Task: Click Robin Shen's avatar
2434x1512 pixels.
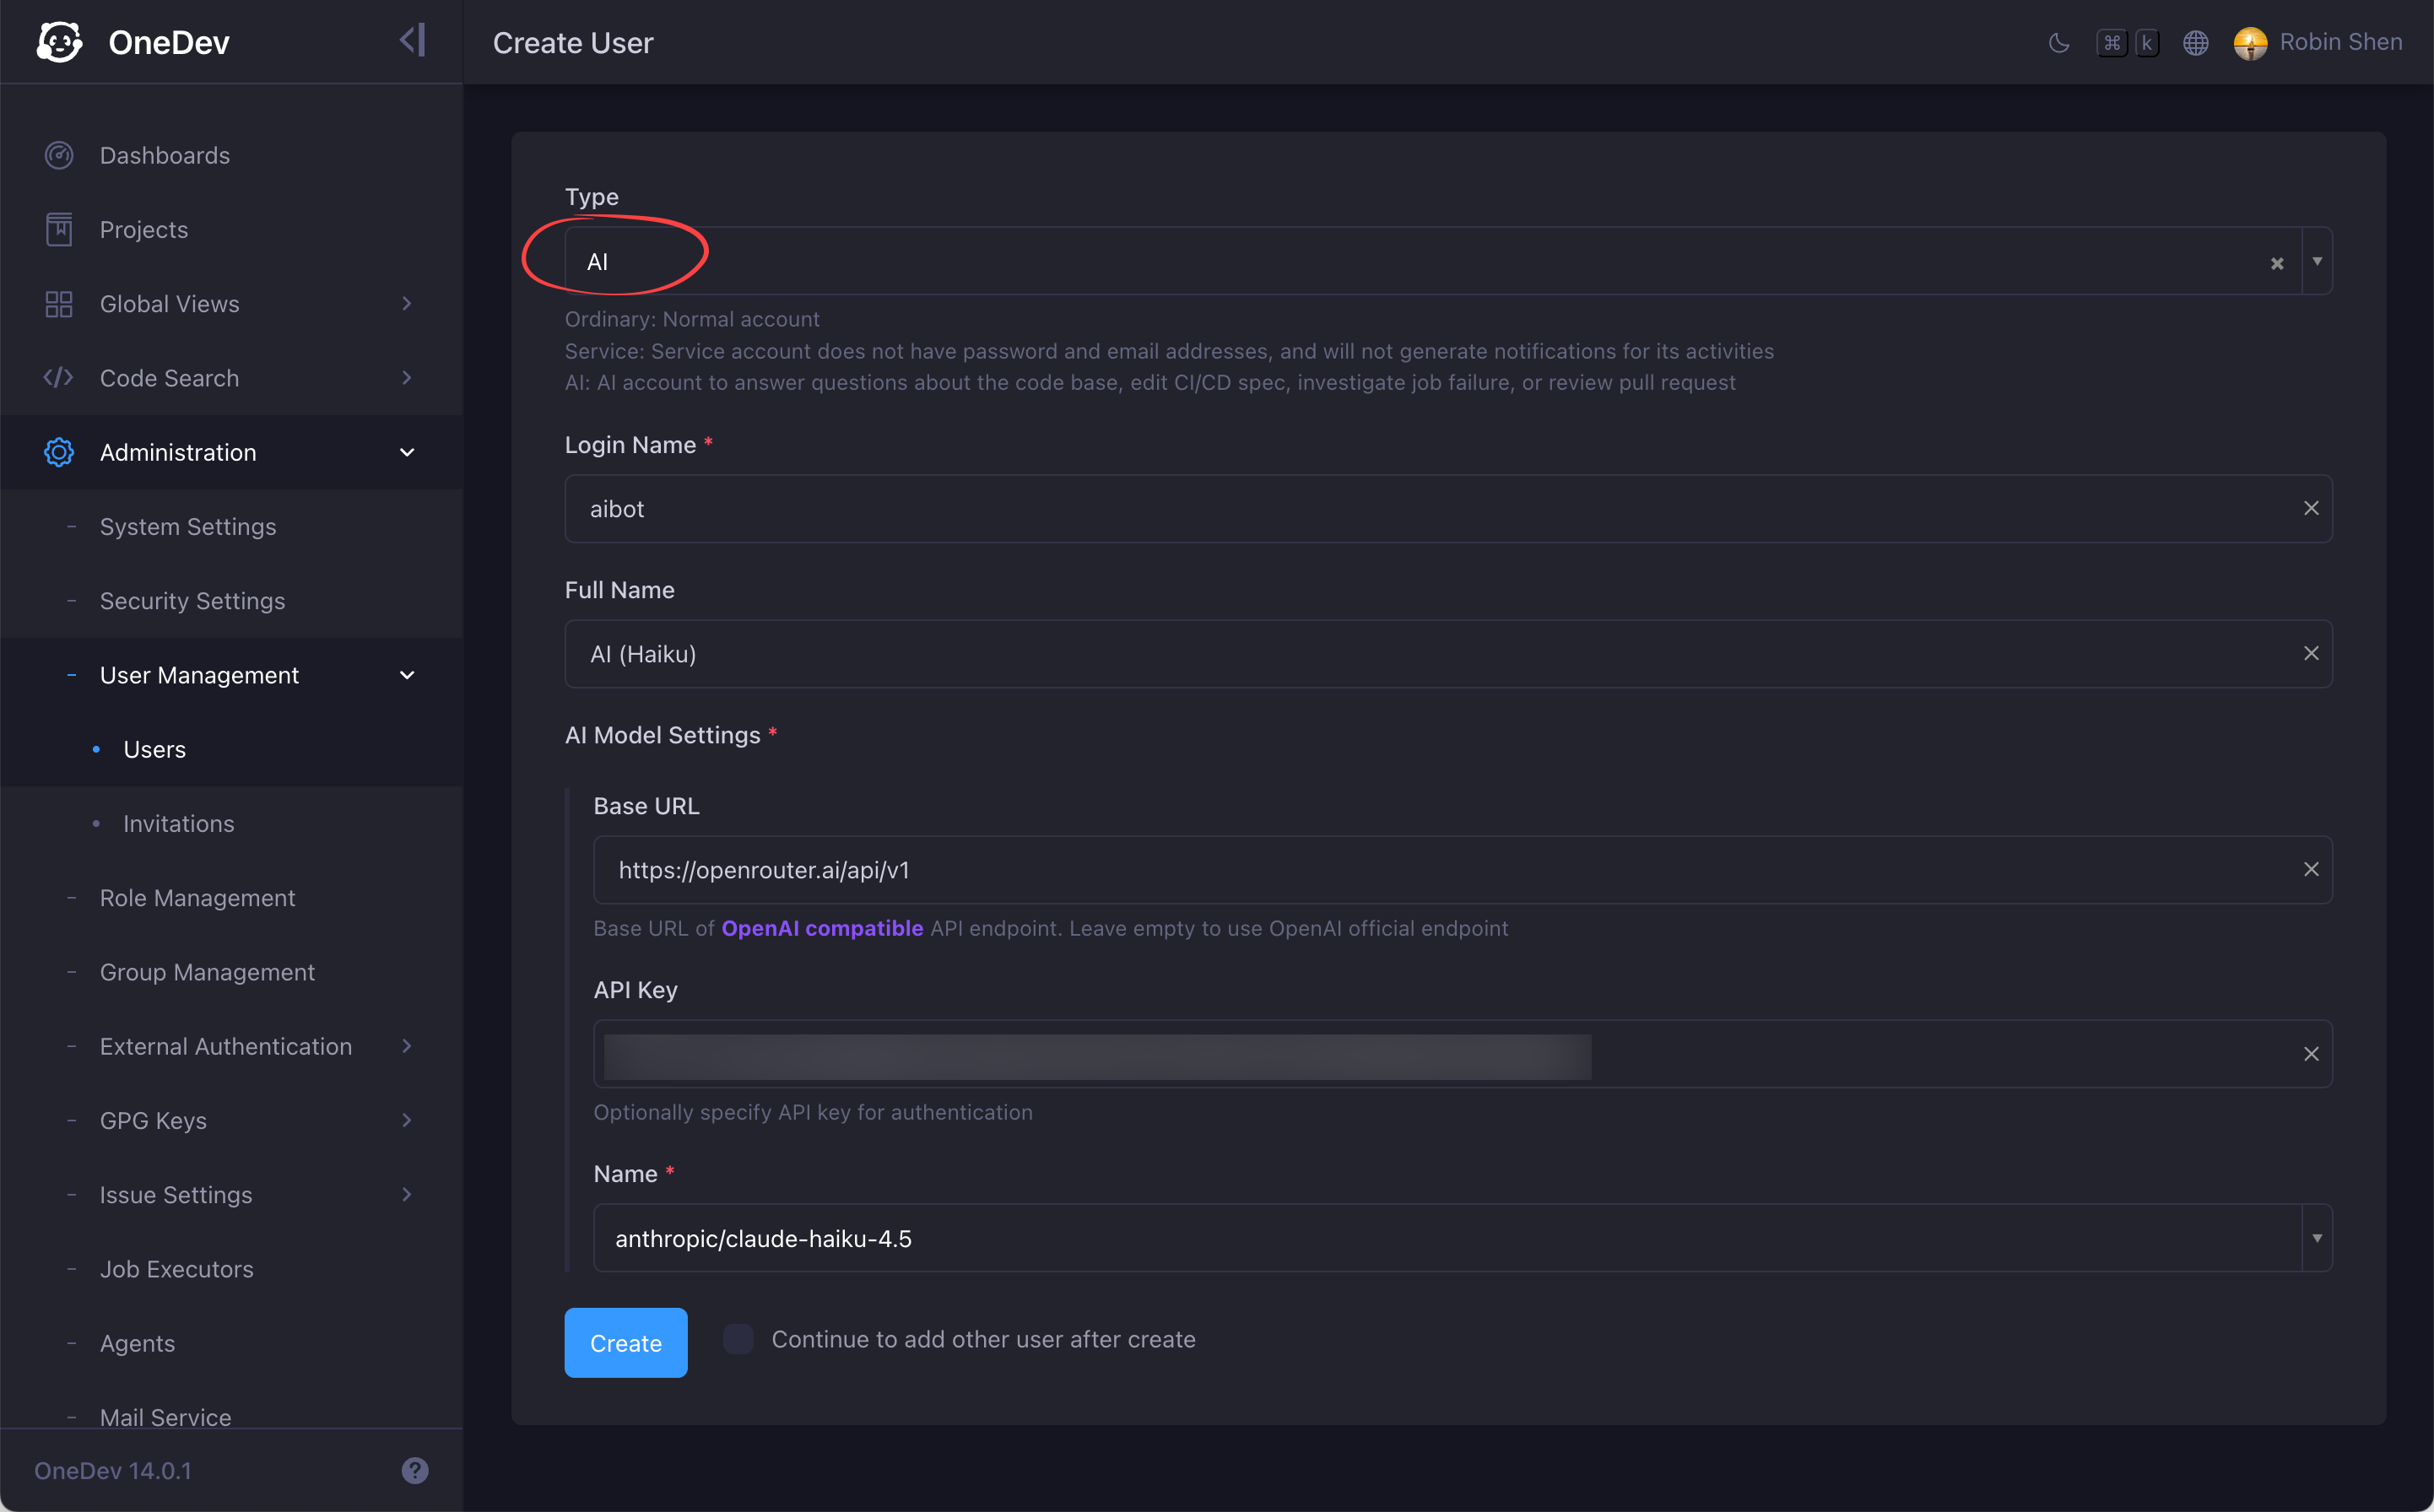Action: [2249, 42]
